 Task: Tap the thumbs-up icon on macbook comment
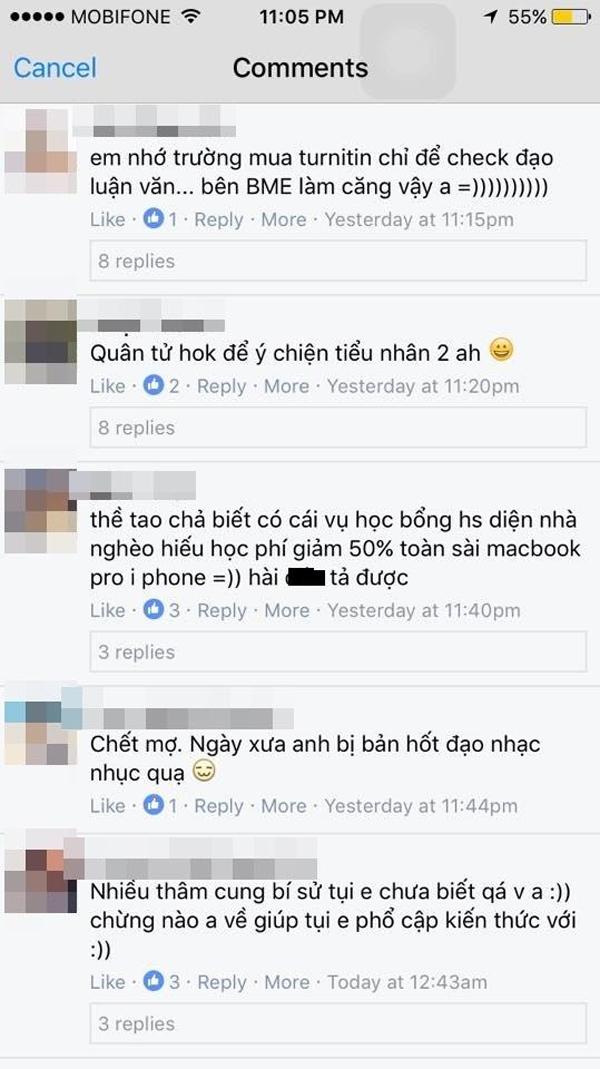pyautogui.click(x=154, y=610)
